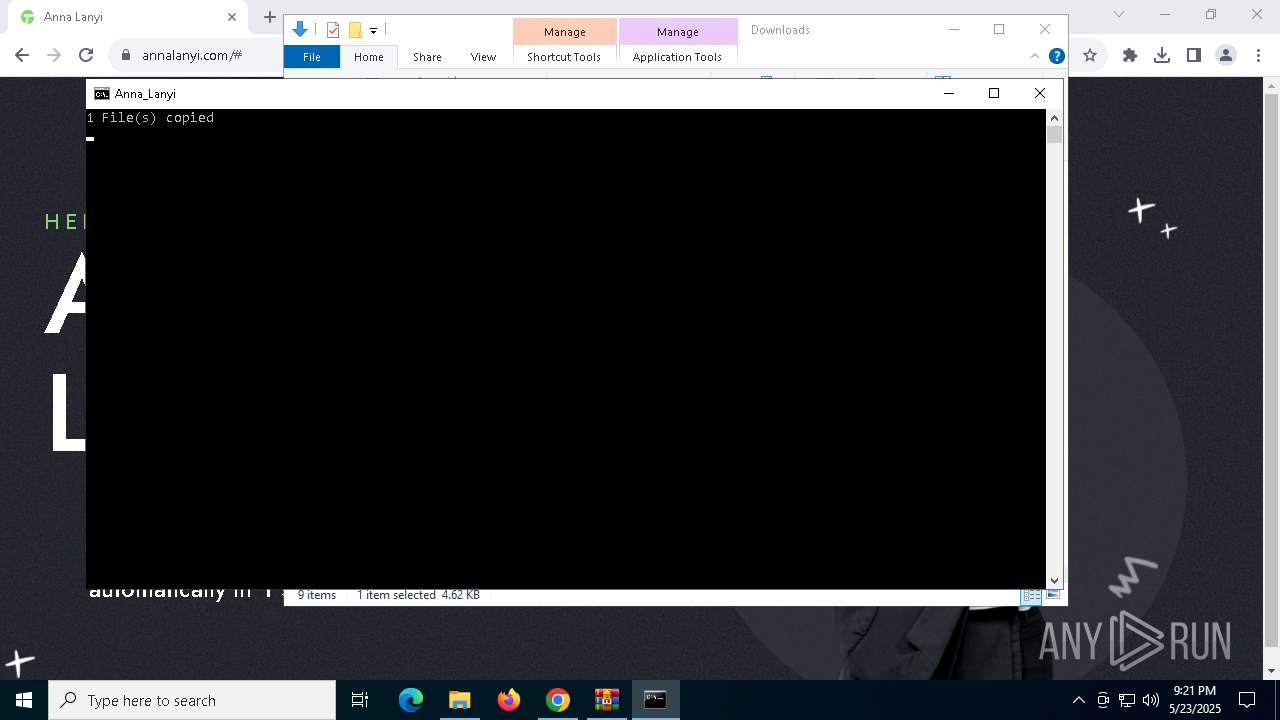Open File Explorer from taskbar
Screen dimensions: 1280x720
tap(459, 700)
